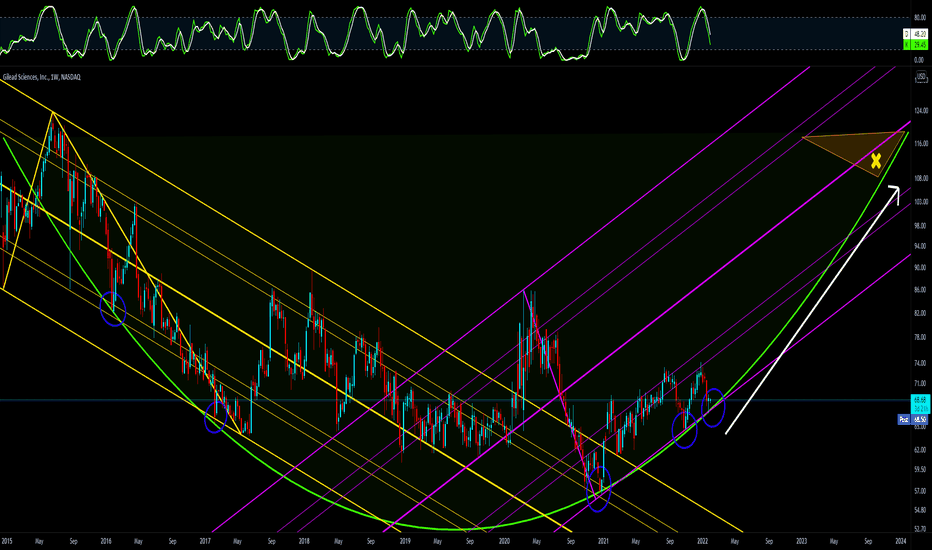Click the 80.00 oscillator scale label

pyautogui.click(x=920, y=18)
